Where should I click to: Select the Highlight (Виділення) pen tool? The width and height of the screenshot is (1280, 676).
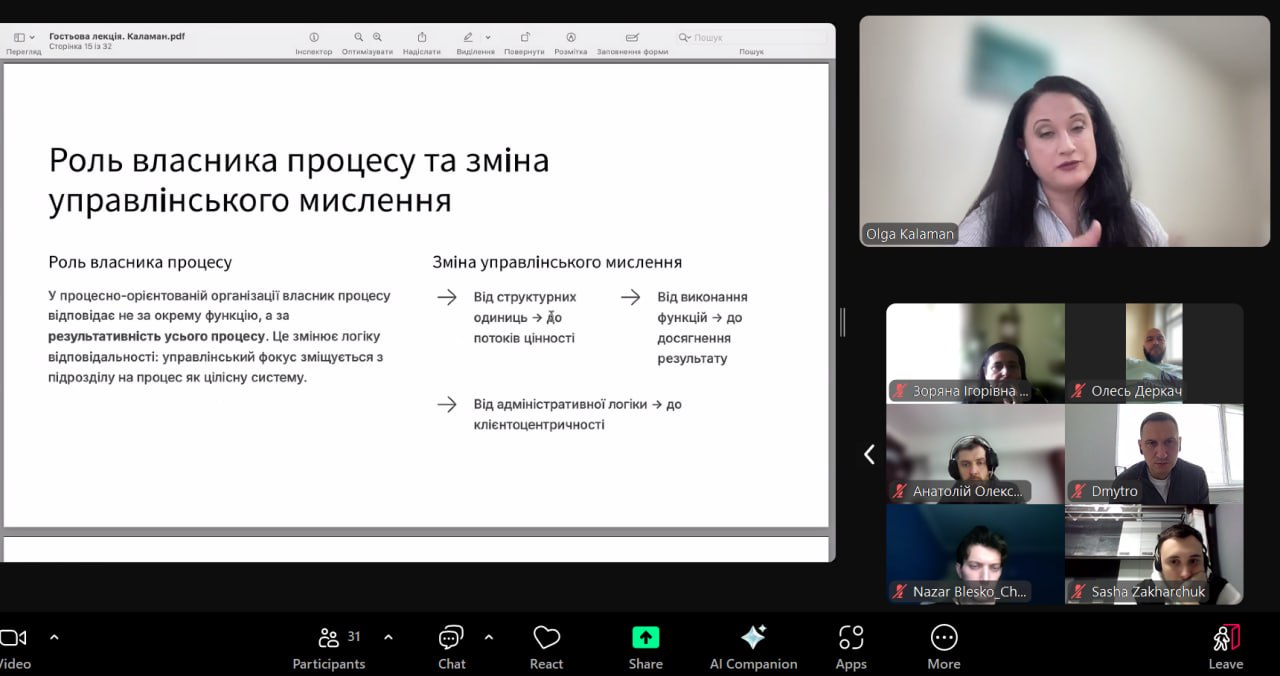(468, 37)
